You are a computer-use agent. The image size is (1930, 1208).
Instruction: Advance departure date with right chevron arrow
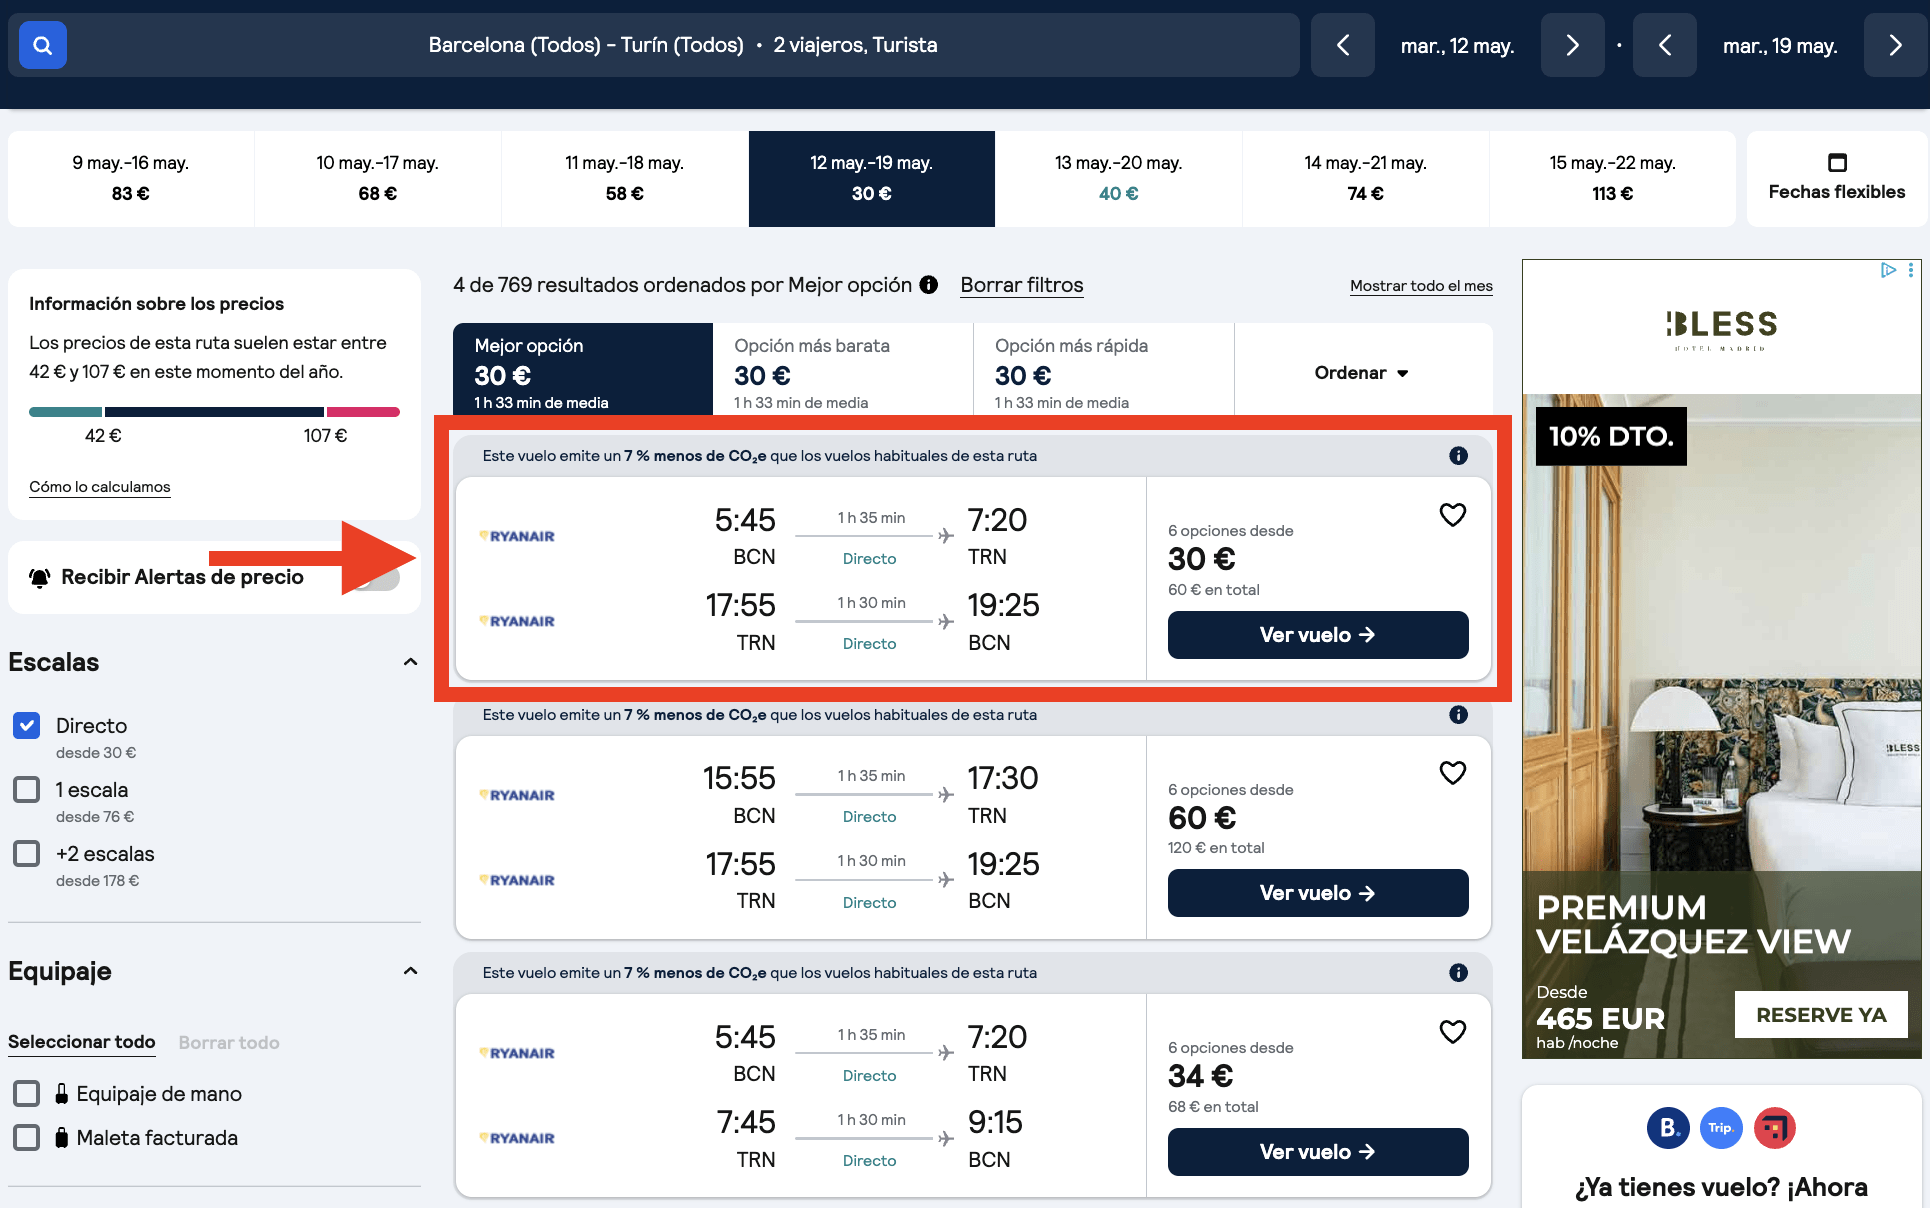1572,45
